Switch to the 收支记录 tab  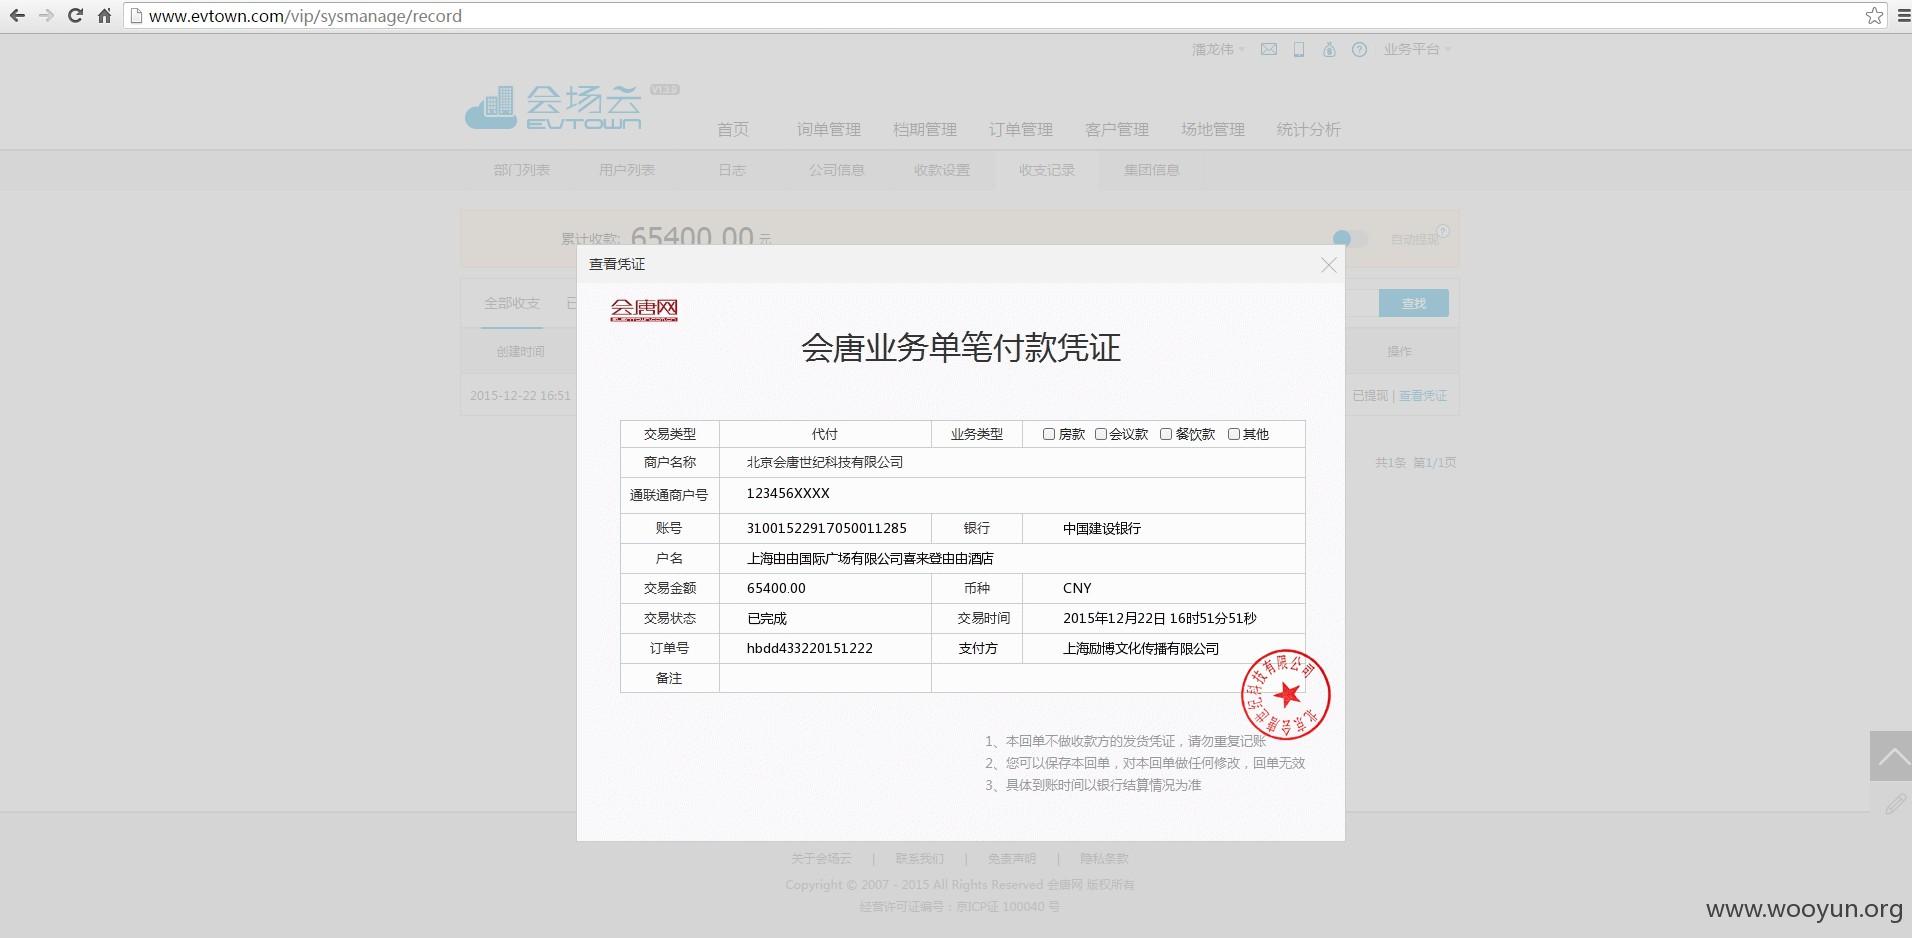[1047, 170]
